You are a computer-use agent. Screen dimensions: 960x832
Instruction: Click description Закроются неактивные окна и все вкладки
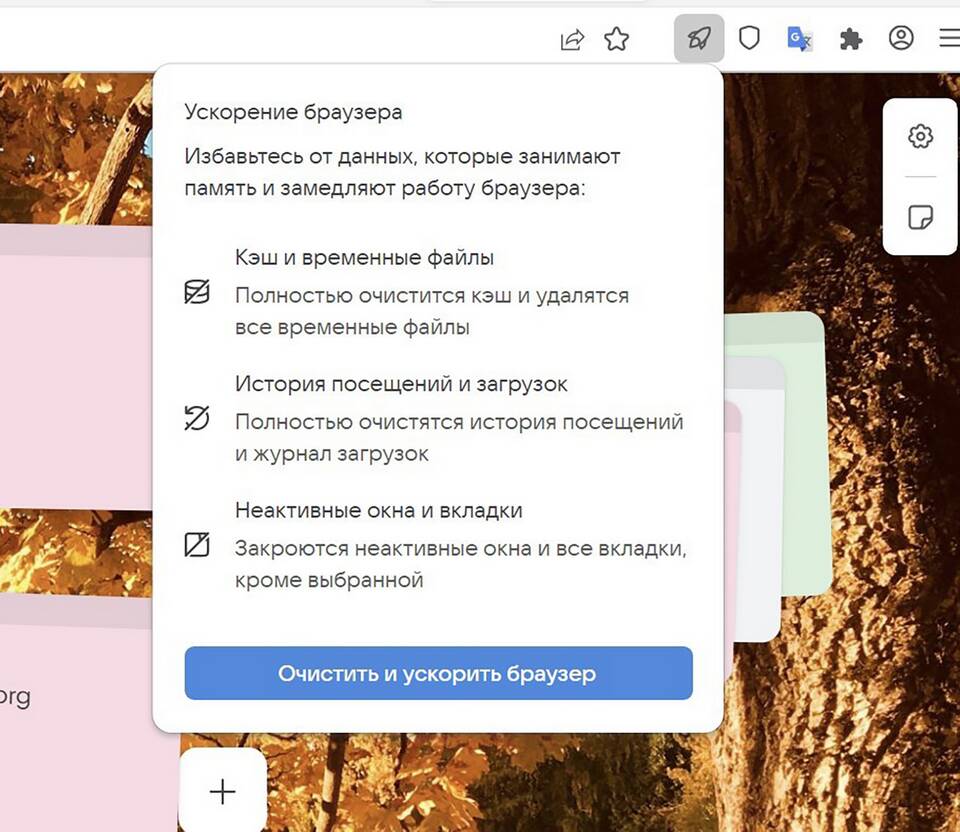pos(460,549)
